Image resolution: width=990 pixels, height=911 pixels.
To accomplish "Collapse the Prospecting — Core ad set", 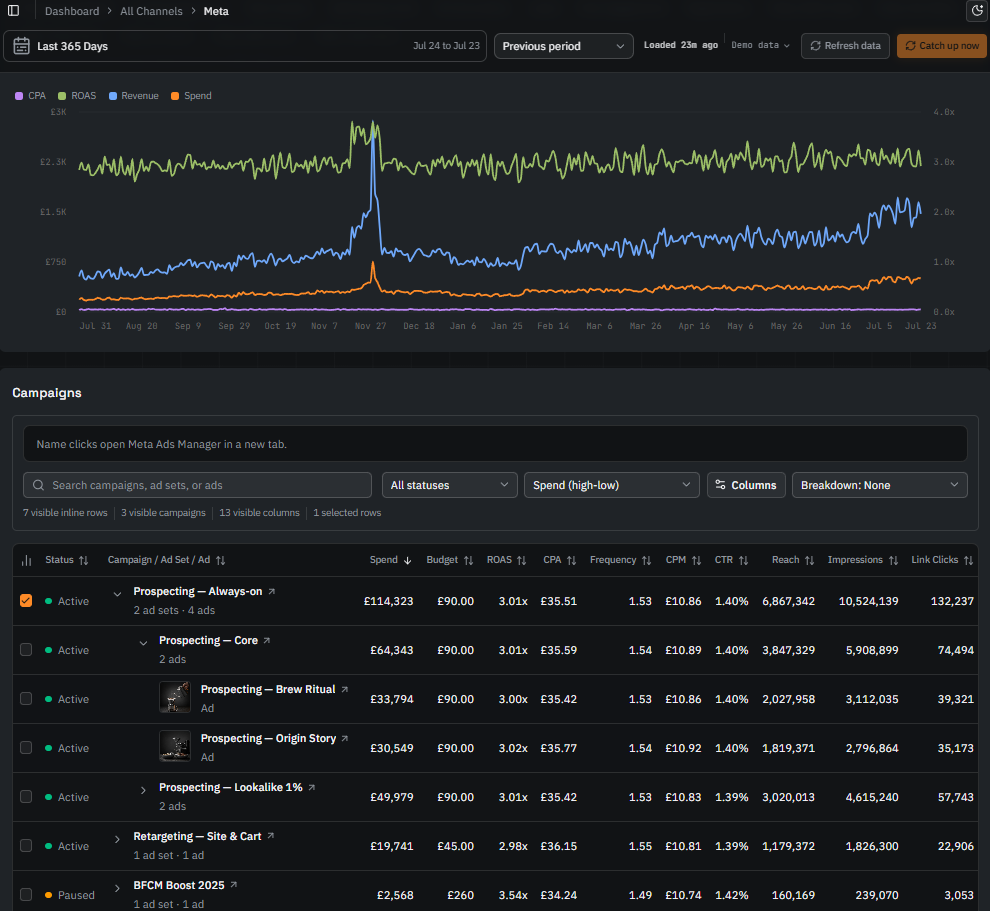I will [143, 643].
